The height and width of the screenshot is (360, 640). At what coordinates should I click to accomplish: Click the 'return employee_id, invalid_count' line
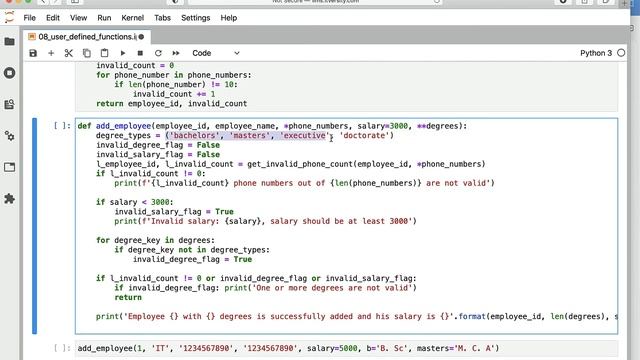point(171,104)
